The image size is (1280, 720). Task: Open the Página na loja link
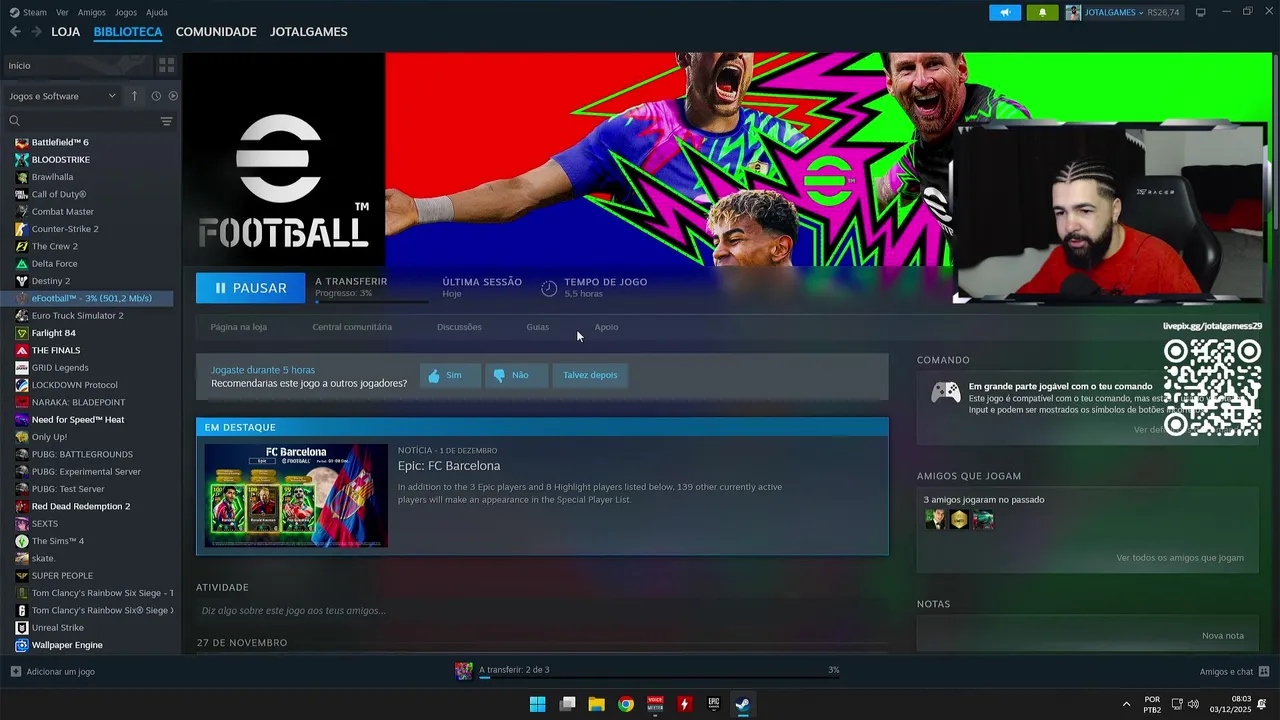click(x=239, y=327)
